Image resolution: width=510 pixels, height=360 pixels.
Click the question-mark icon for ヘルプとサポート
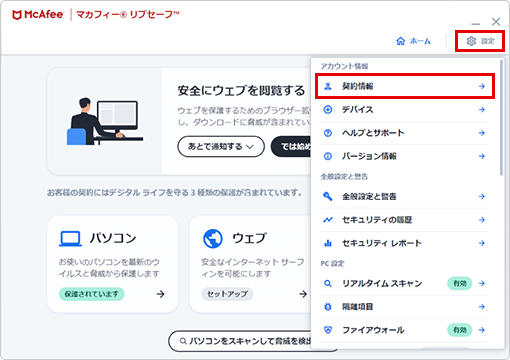328,133
